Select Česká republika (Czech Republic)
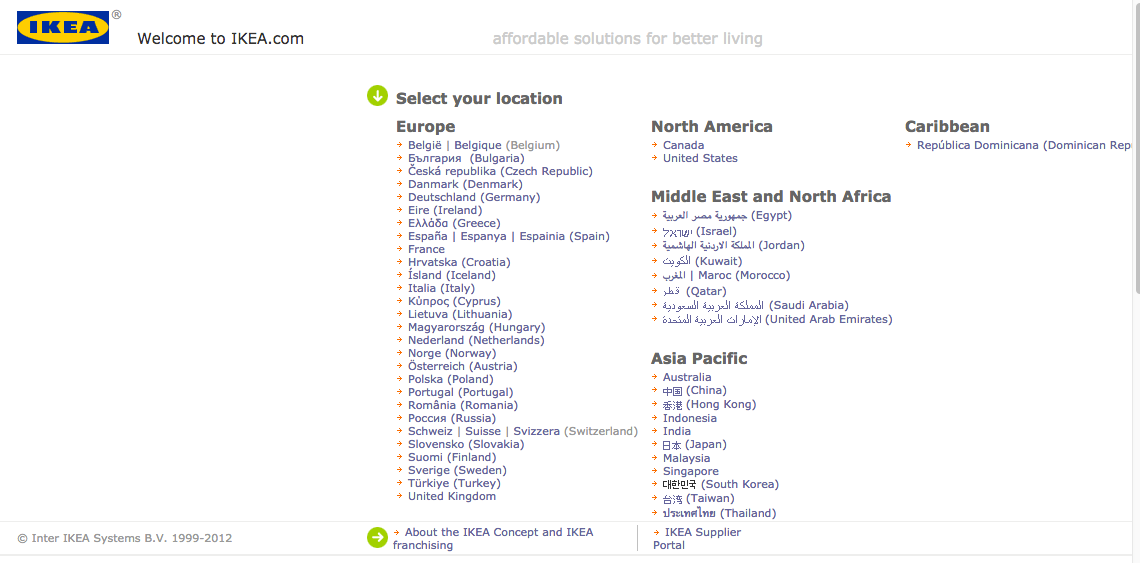This screenshot has height=563, width=1140. (x=500, y=172)
